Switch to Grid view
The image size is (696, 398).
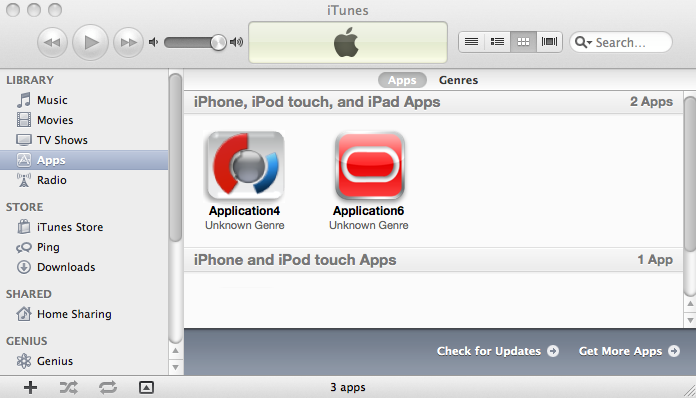(523, 42)
